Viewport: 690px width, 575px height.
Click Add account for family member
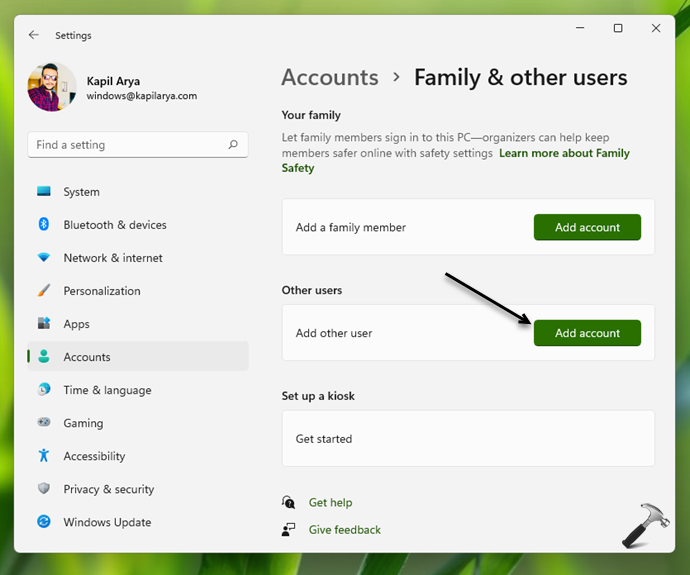point(587,227)
